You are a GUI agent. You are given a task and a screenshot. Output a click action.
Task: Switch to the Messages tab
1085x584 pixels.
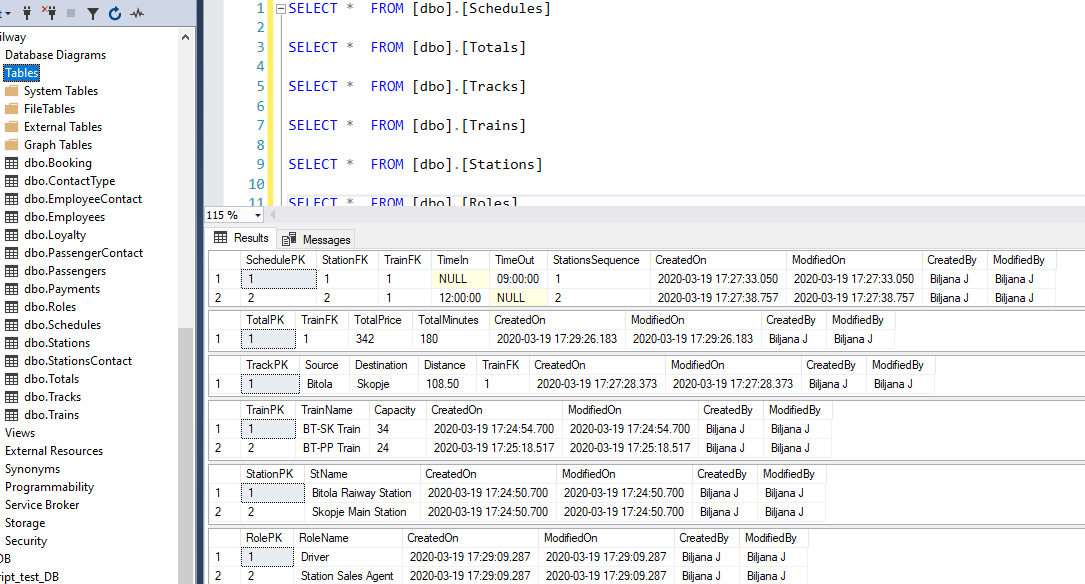[316, 239]
